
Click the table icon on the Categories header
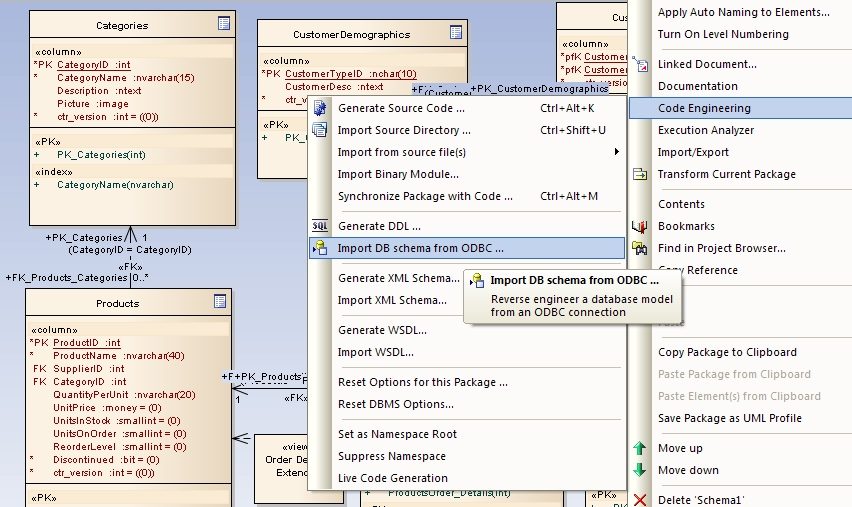pyautogui.click(x=224, y=24)
